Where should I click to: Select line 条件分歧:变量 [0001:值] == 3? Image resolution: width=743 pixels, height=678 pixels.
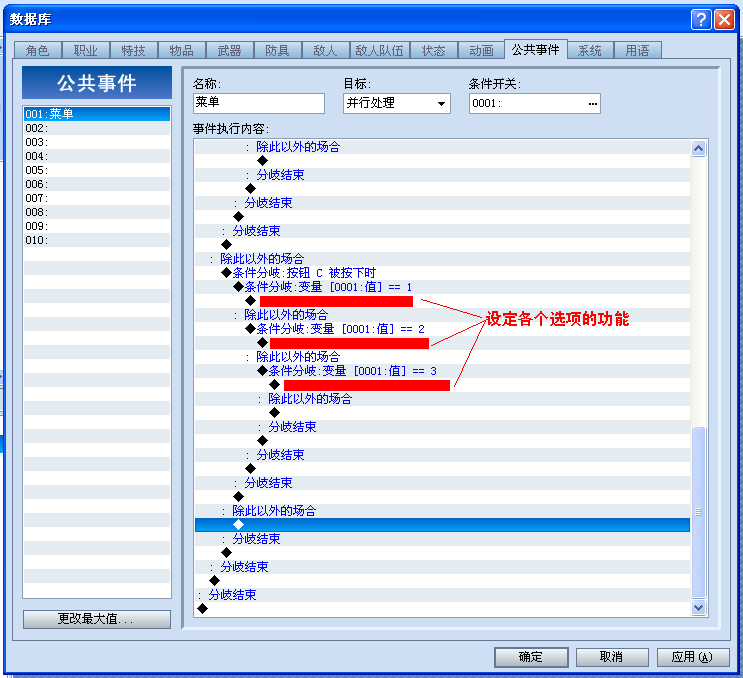click(442, 371)
